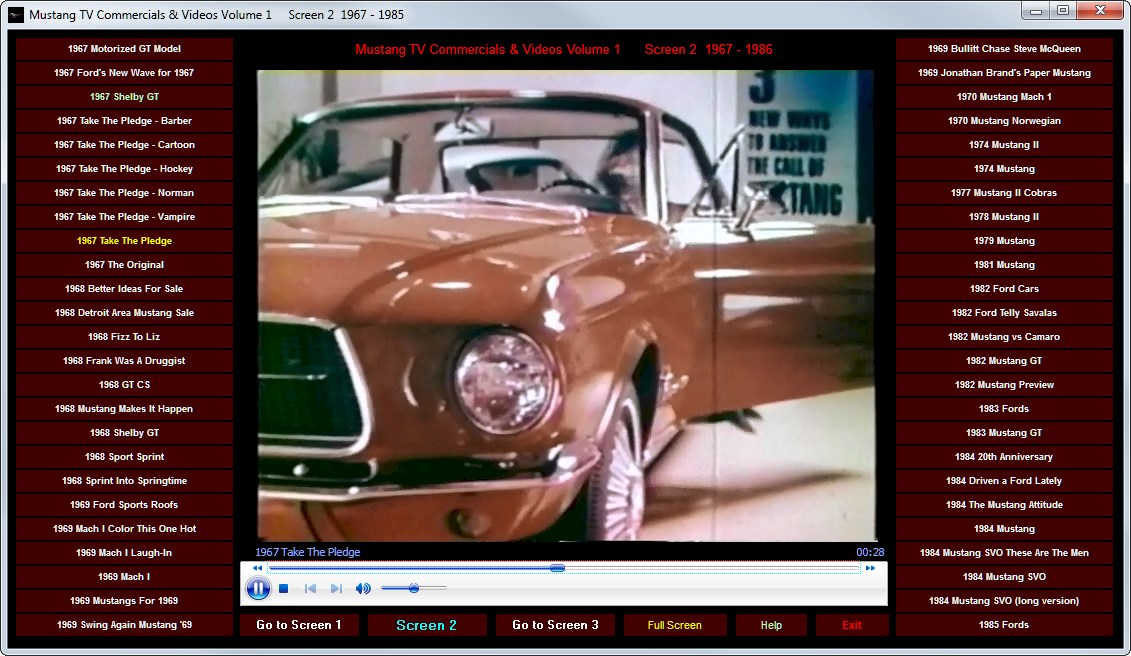Play 1978 Mustang II

tap(1004, 217)
